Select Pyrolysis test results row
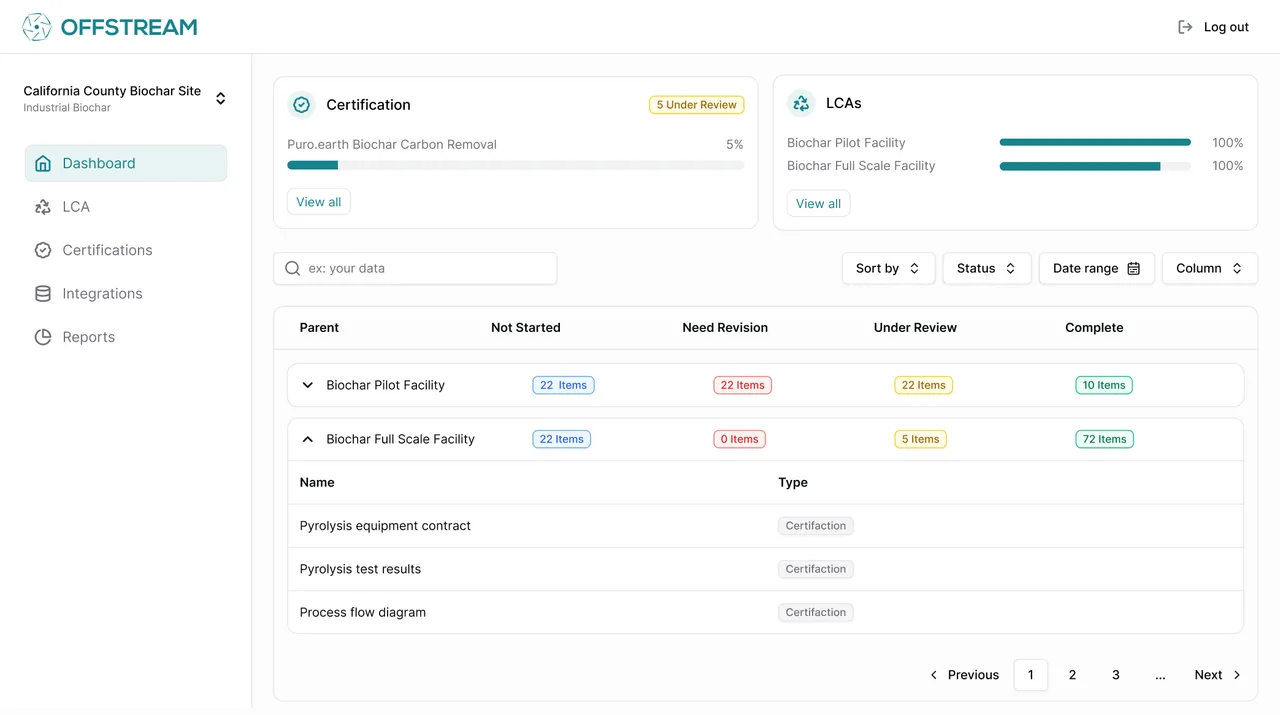The width and height of the screenshot is (1280, 715). (765, 569)
